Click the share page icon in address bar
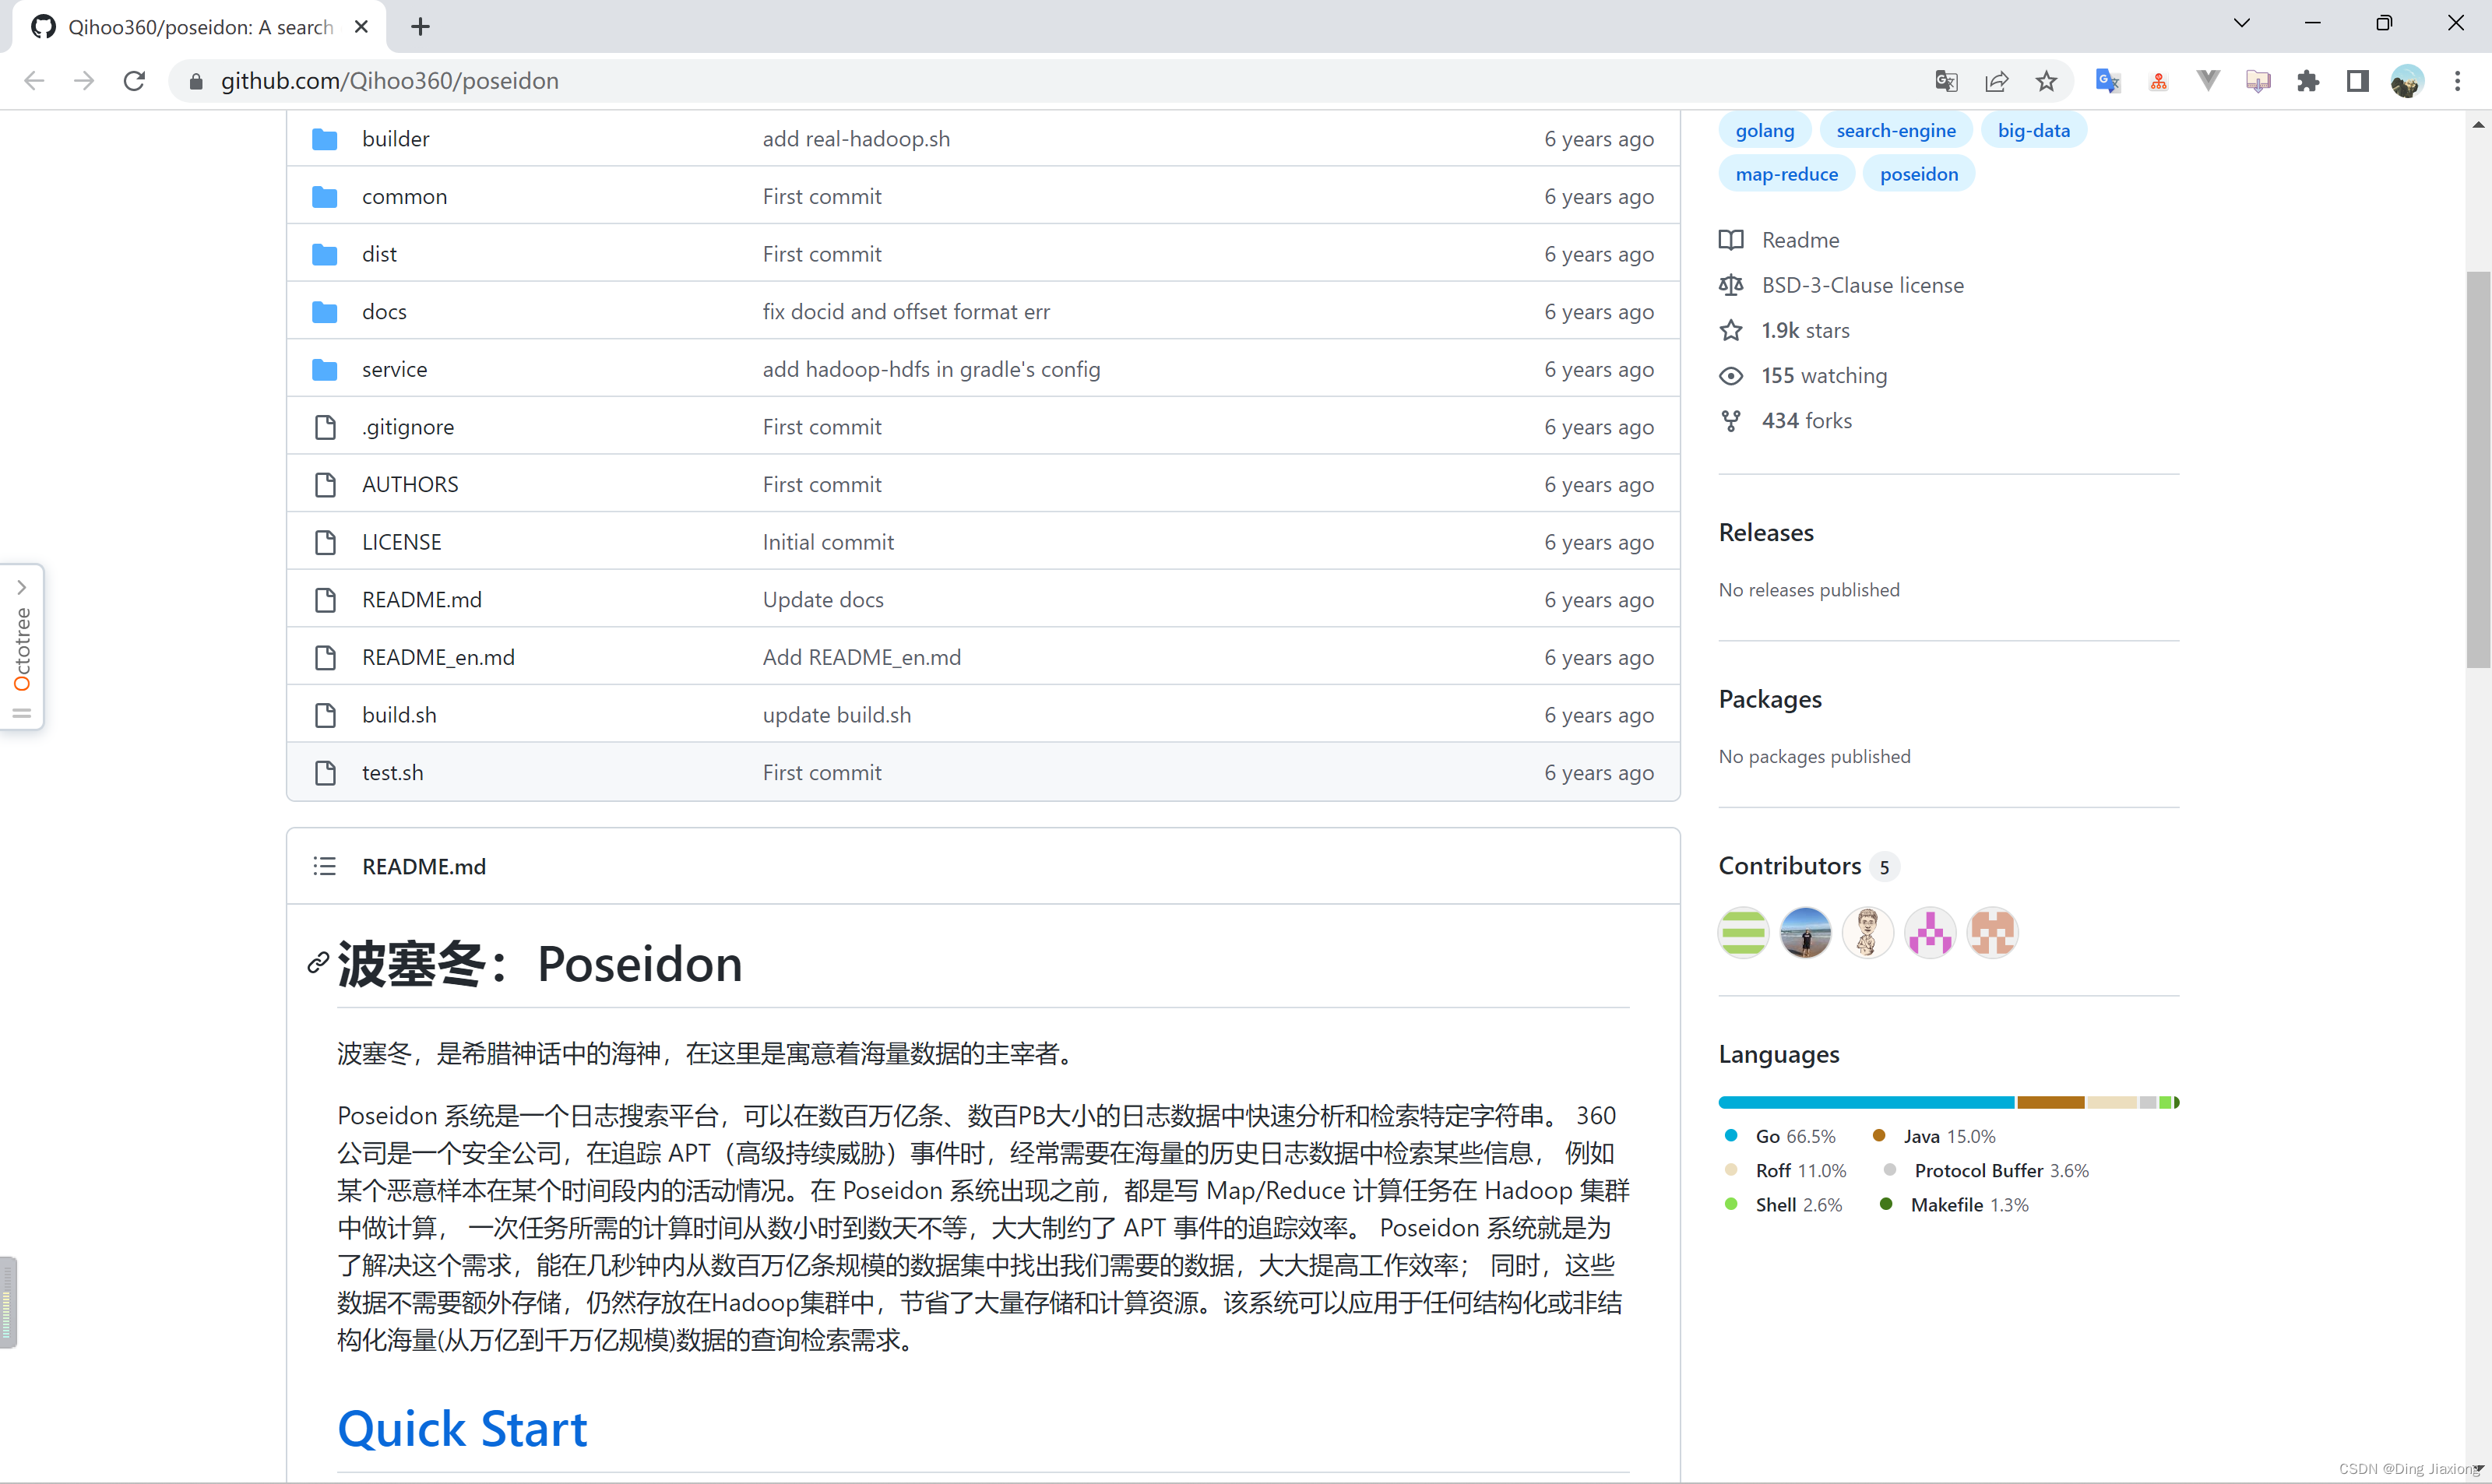This screenshot has width=2492, height=1484. pos(1996,81)
